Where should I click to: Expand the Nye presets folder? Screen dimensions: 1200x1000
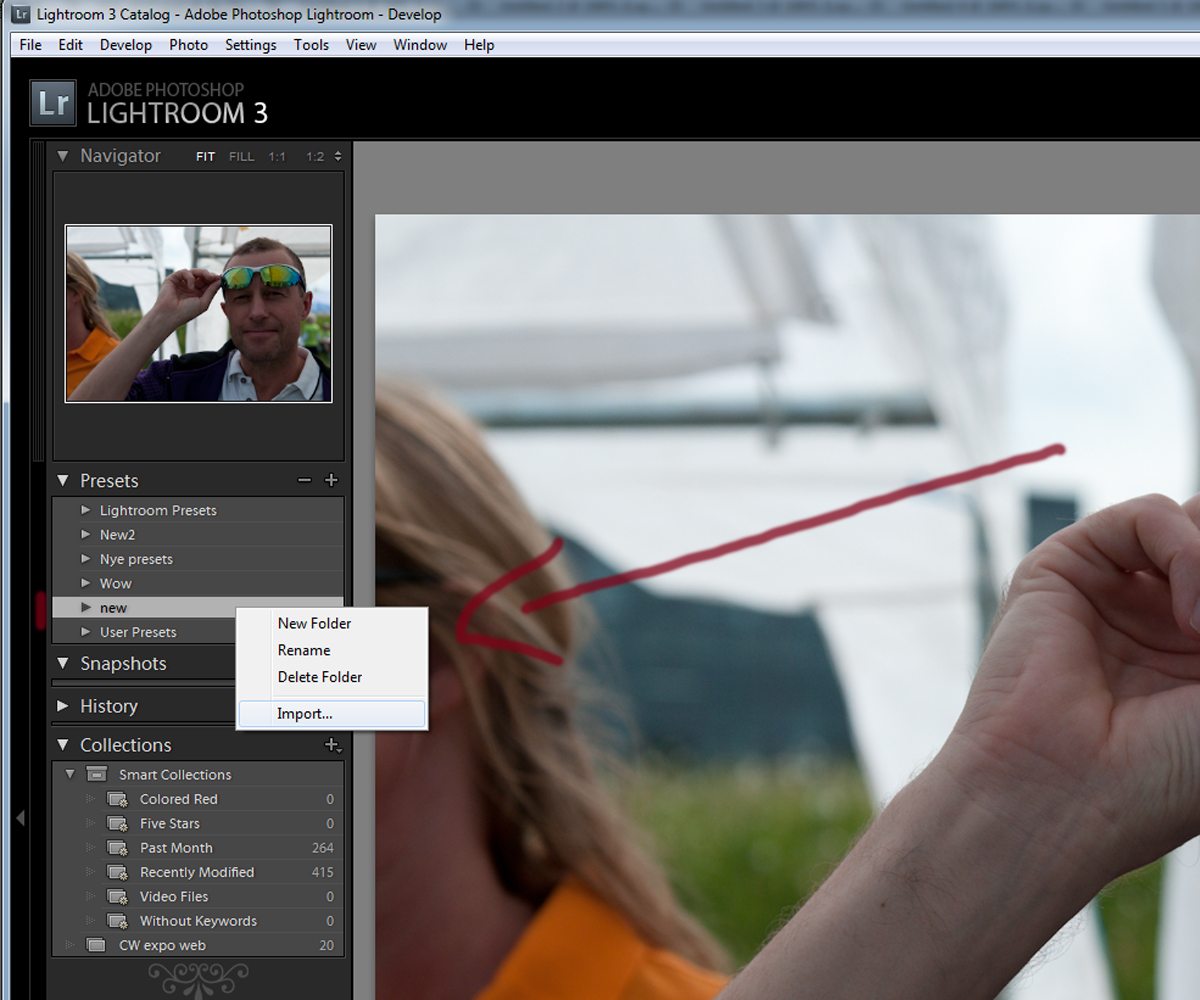86,559
